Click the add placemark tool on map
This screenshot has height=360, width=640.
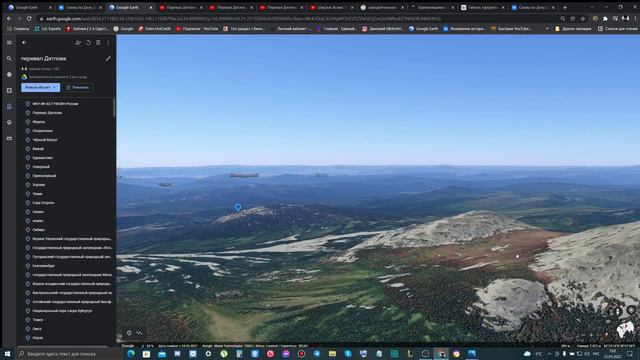tap(129, 333)
